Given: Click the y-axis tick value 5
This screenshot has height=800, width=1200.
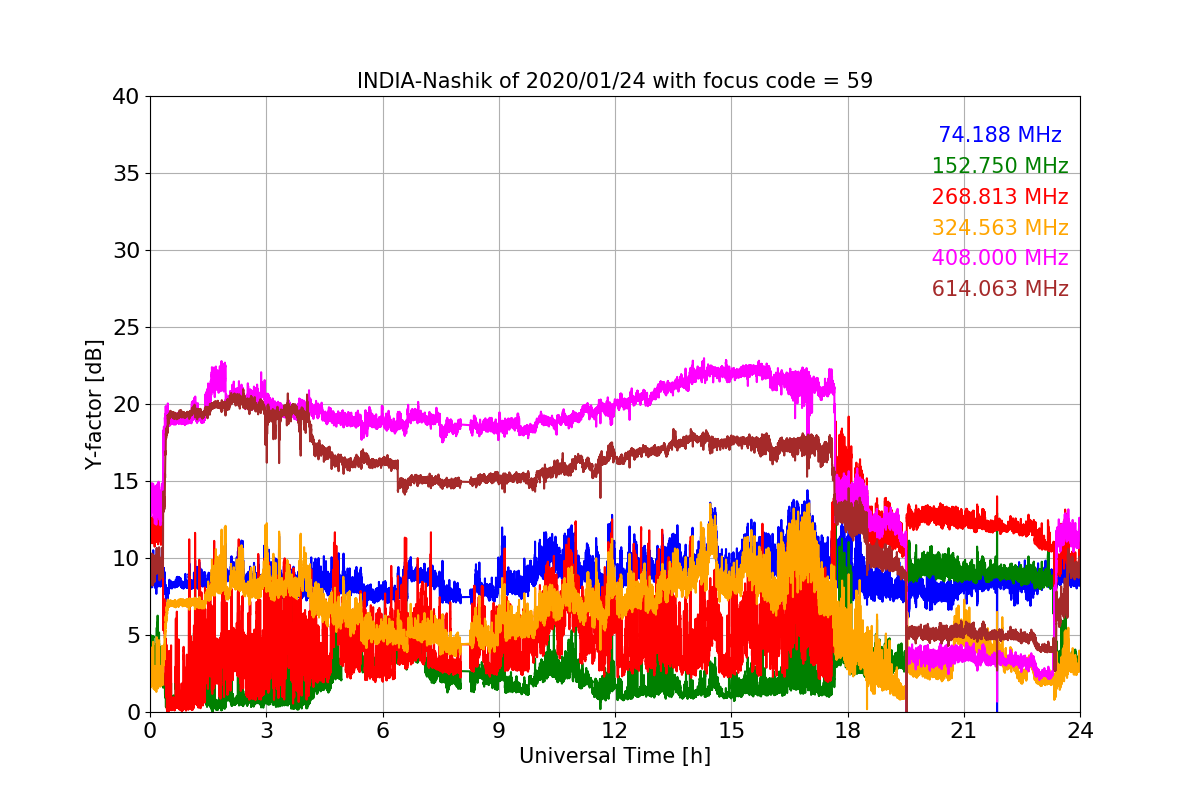Looking at the screenshot, I should tap(134, 636).
